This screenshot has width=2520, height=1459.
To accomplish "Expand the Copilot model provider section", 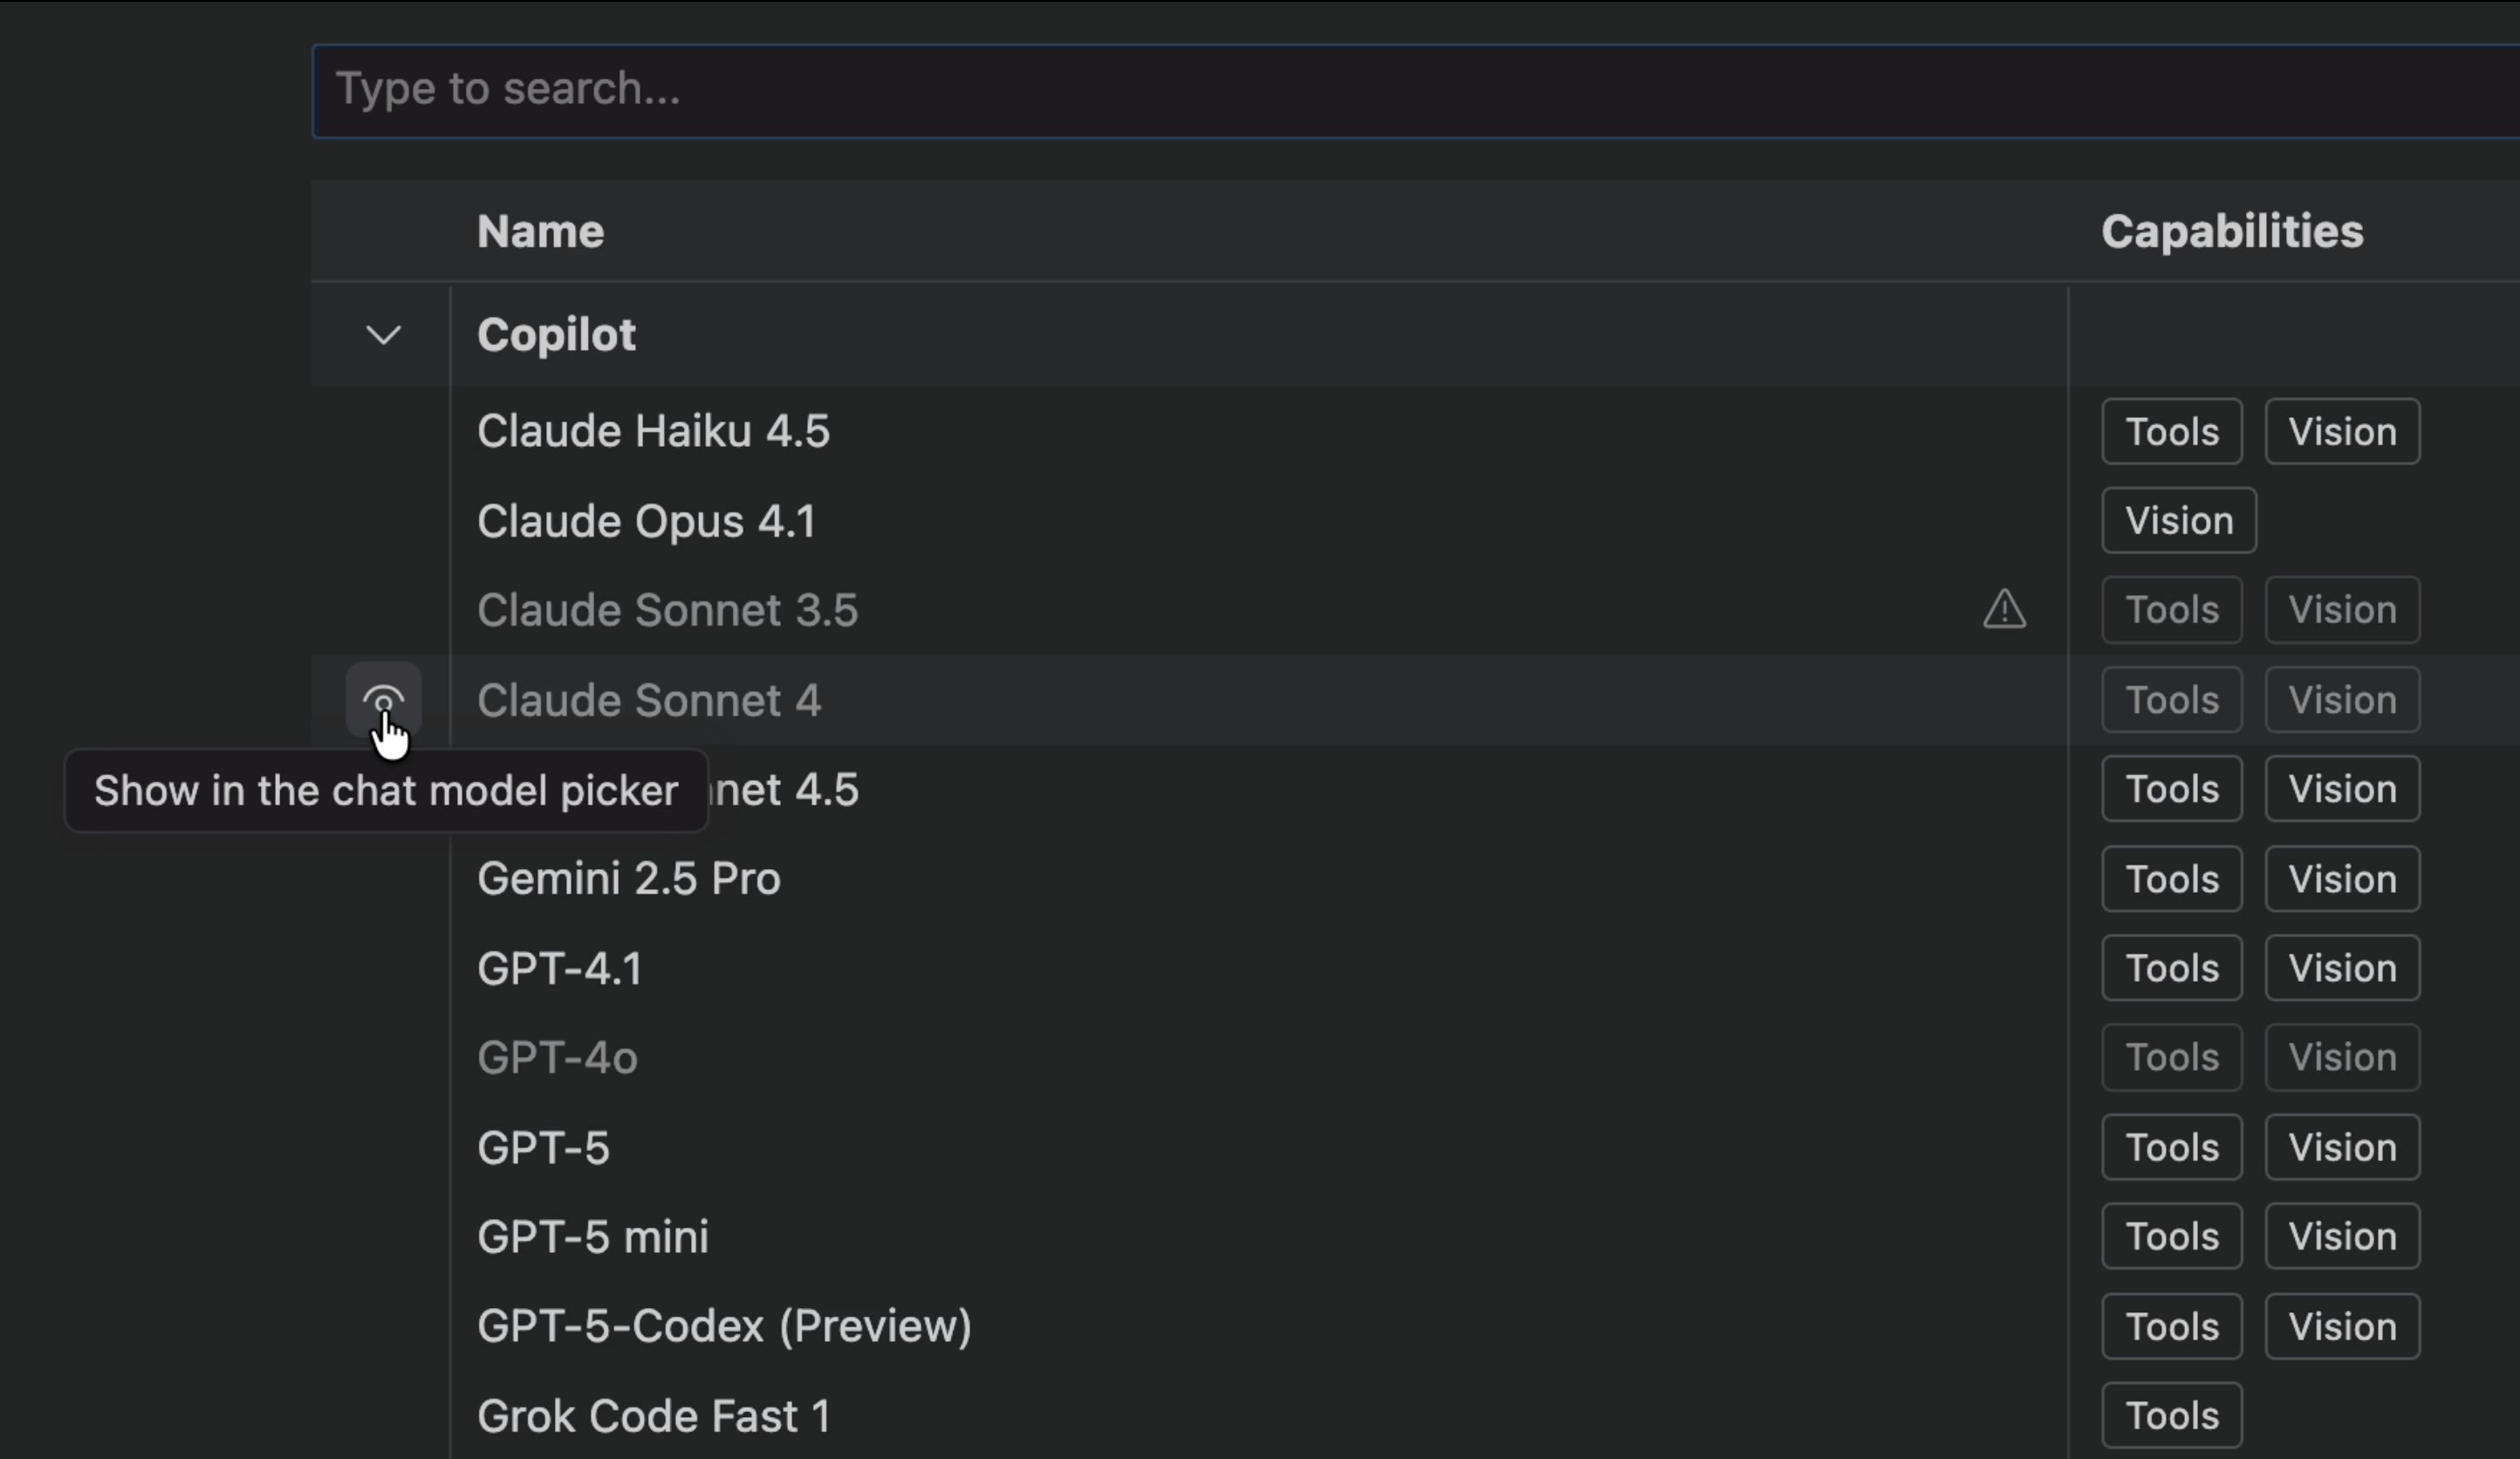I will coord(384,335).
